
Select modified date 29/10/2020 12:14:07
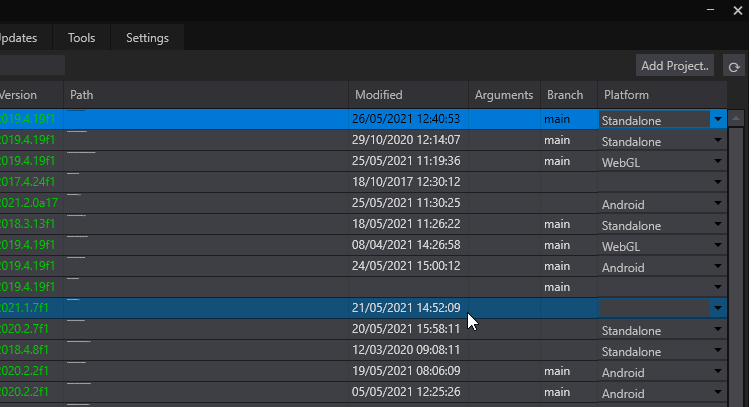tap(406, 140)
